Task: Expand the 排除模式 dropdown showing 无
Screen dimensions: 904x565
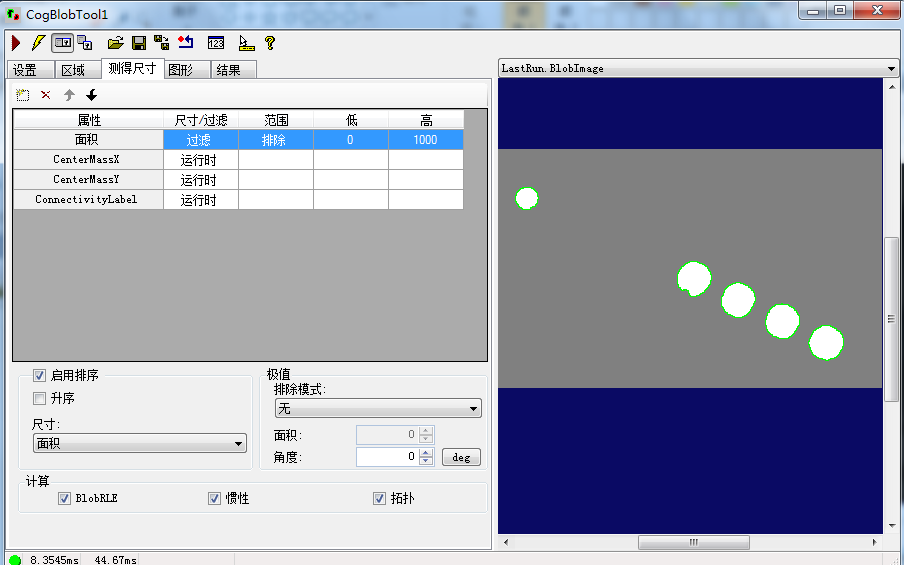Action: 377,409
